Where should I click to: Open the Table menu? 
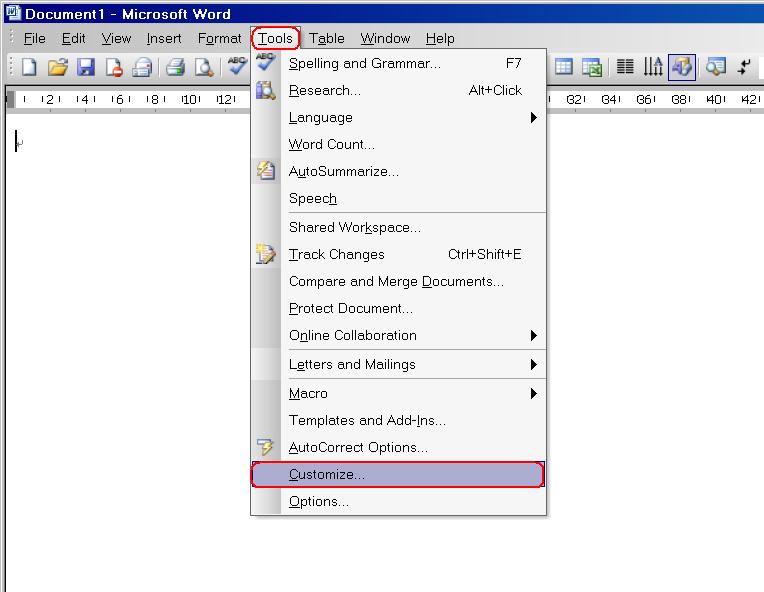click(x=326, y=38)
